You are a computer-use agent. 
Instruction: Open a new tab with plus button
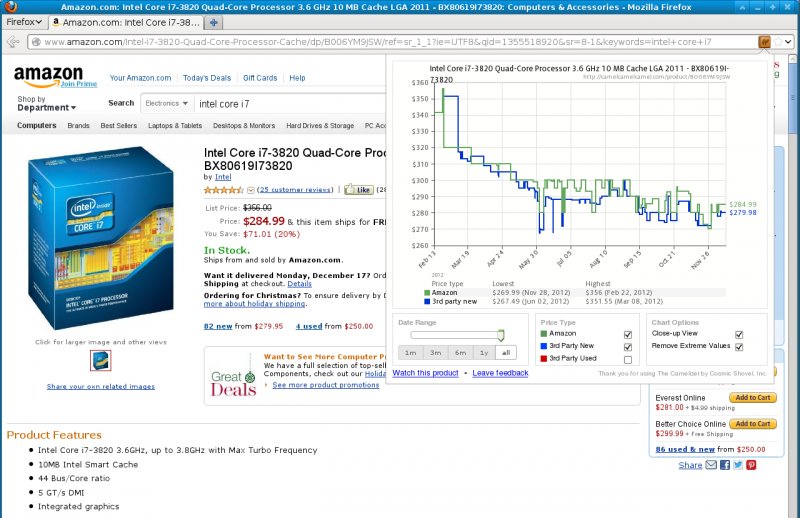[214, 22]
